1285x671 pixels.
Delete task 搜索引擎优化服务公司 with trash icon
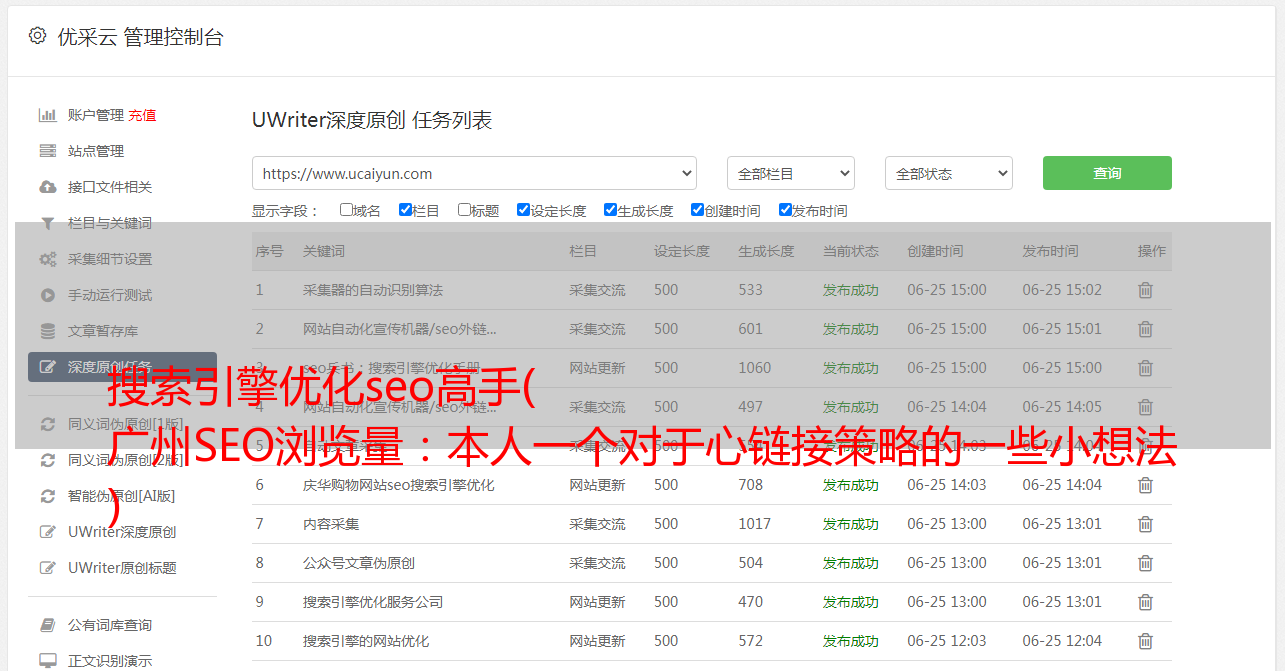(x=1145, y=602)
